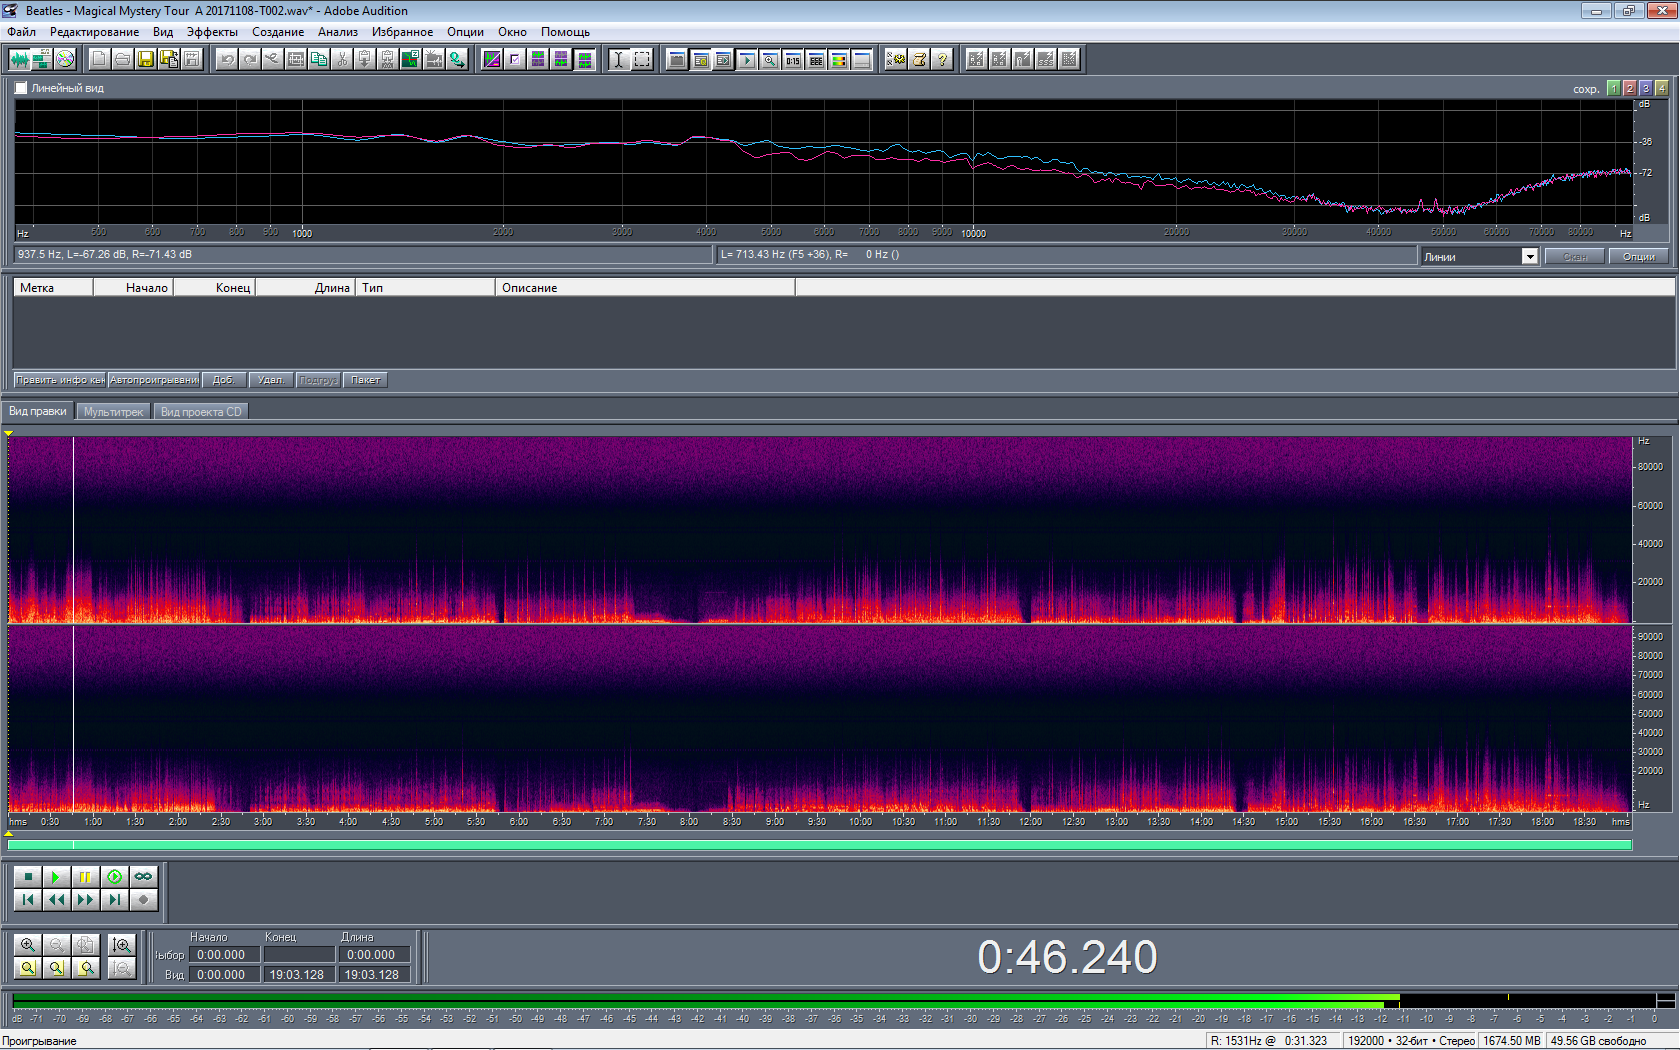The width and height of the screenshot is (1680, 1050).
Task: Toggle saved analysis slot 1
Action: (x=1613, y=88)
